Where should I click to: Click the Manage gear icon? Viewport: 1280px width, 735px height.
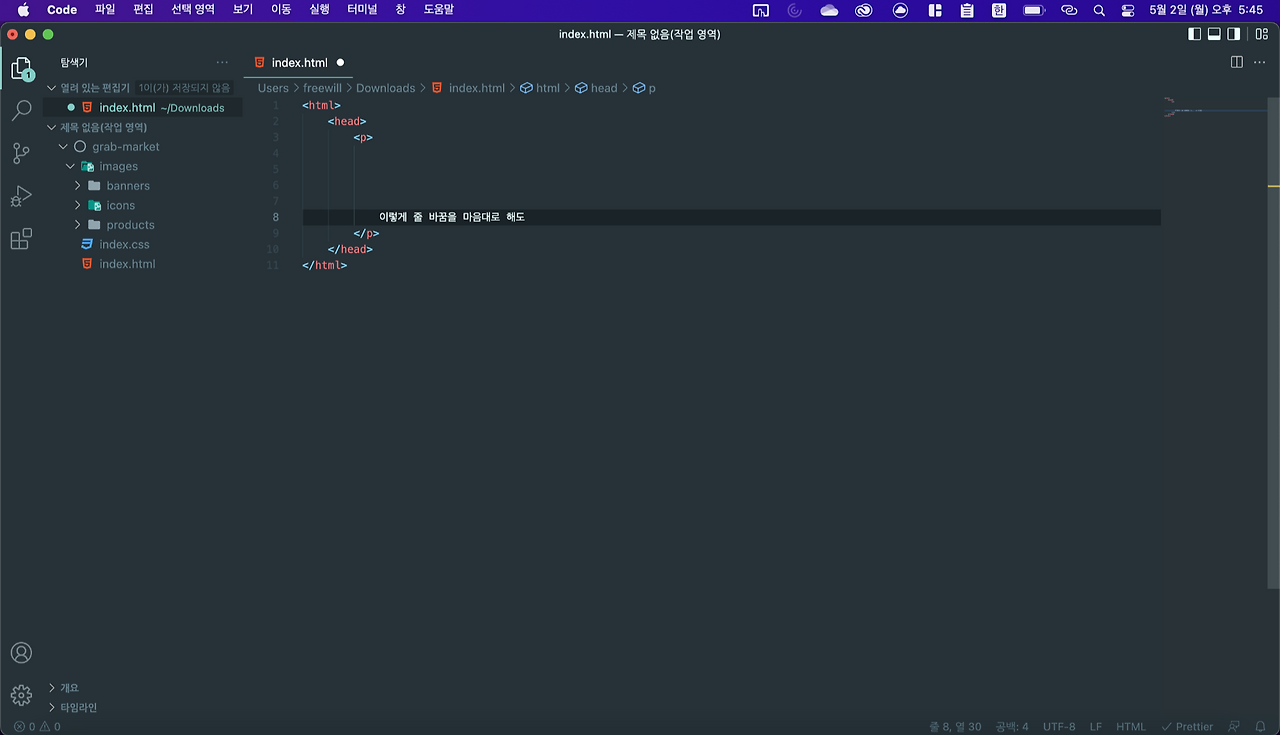click(21, 694)
